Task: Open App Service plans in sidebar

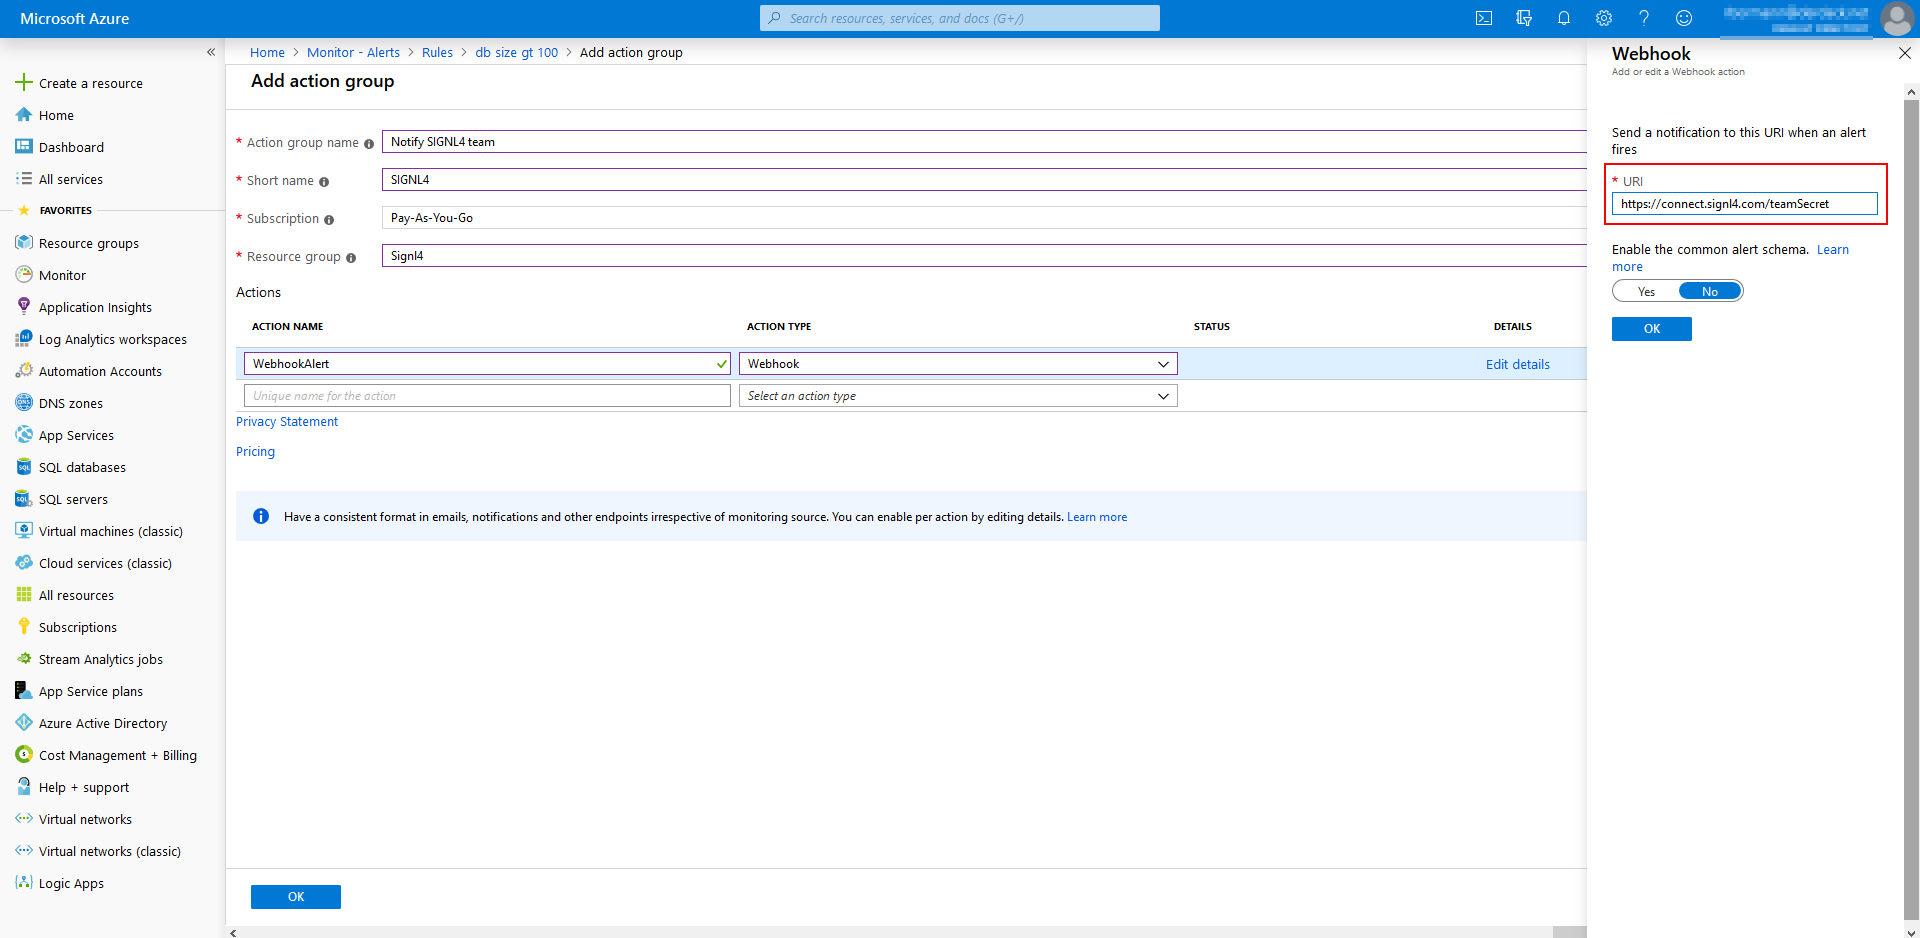Action: point(91,691)
